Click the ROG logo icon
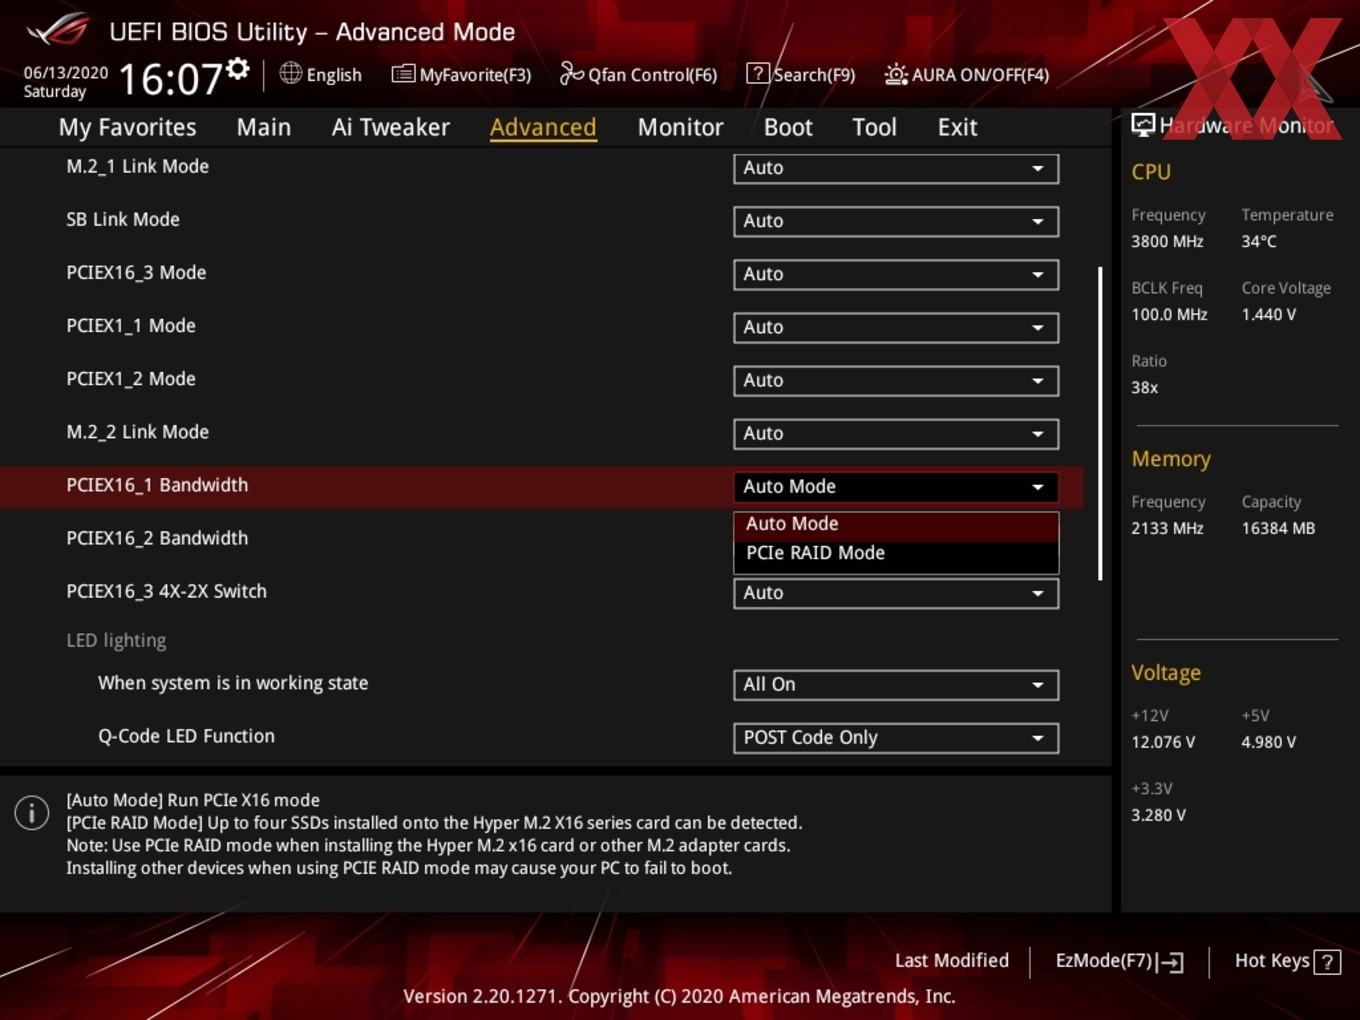The width and height of the screenshot is (1360, 1020). pos(58,29)
